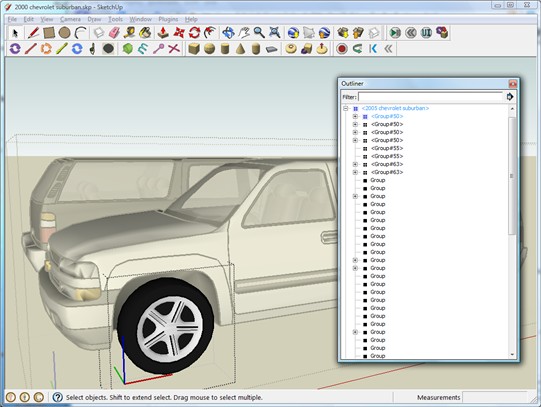Open the Window menu
Image resolution: width=541 pixels, height=407 pixels.
point(140,19)
